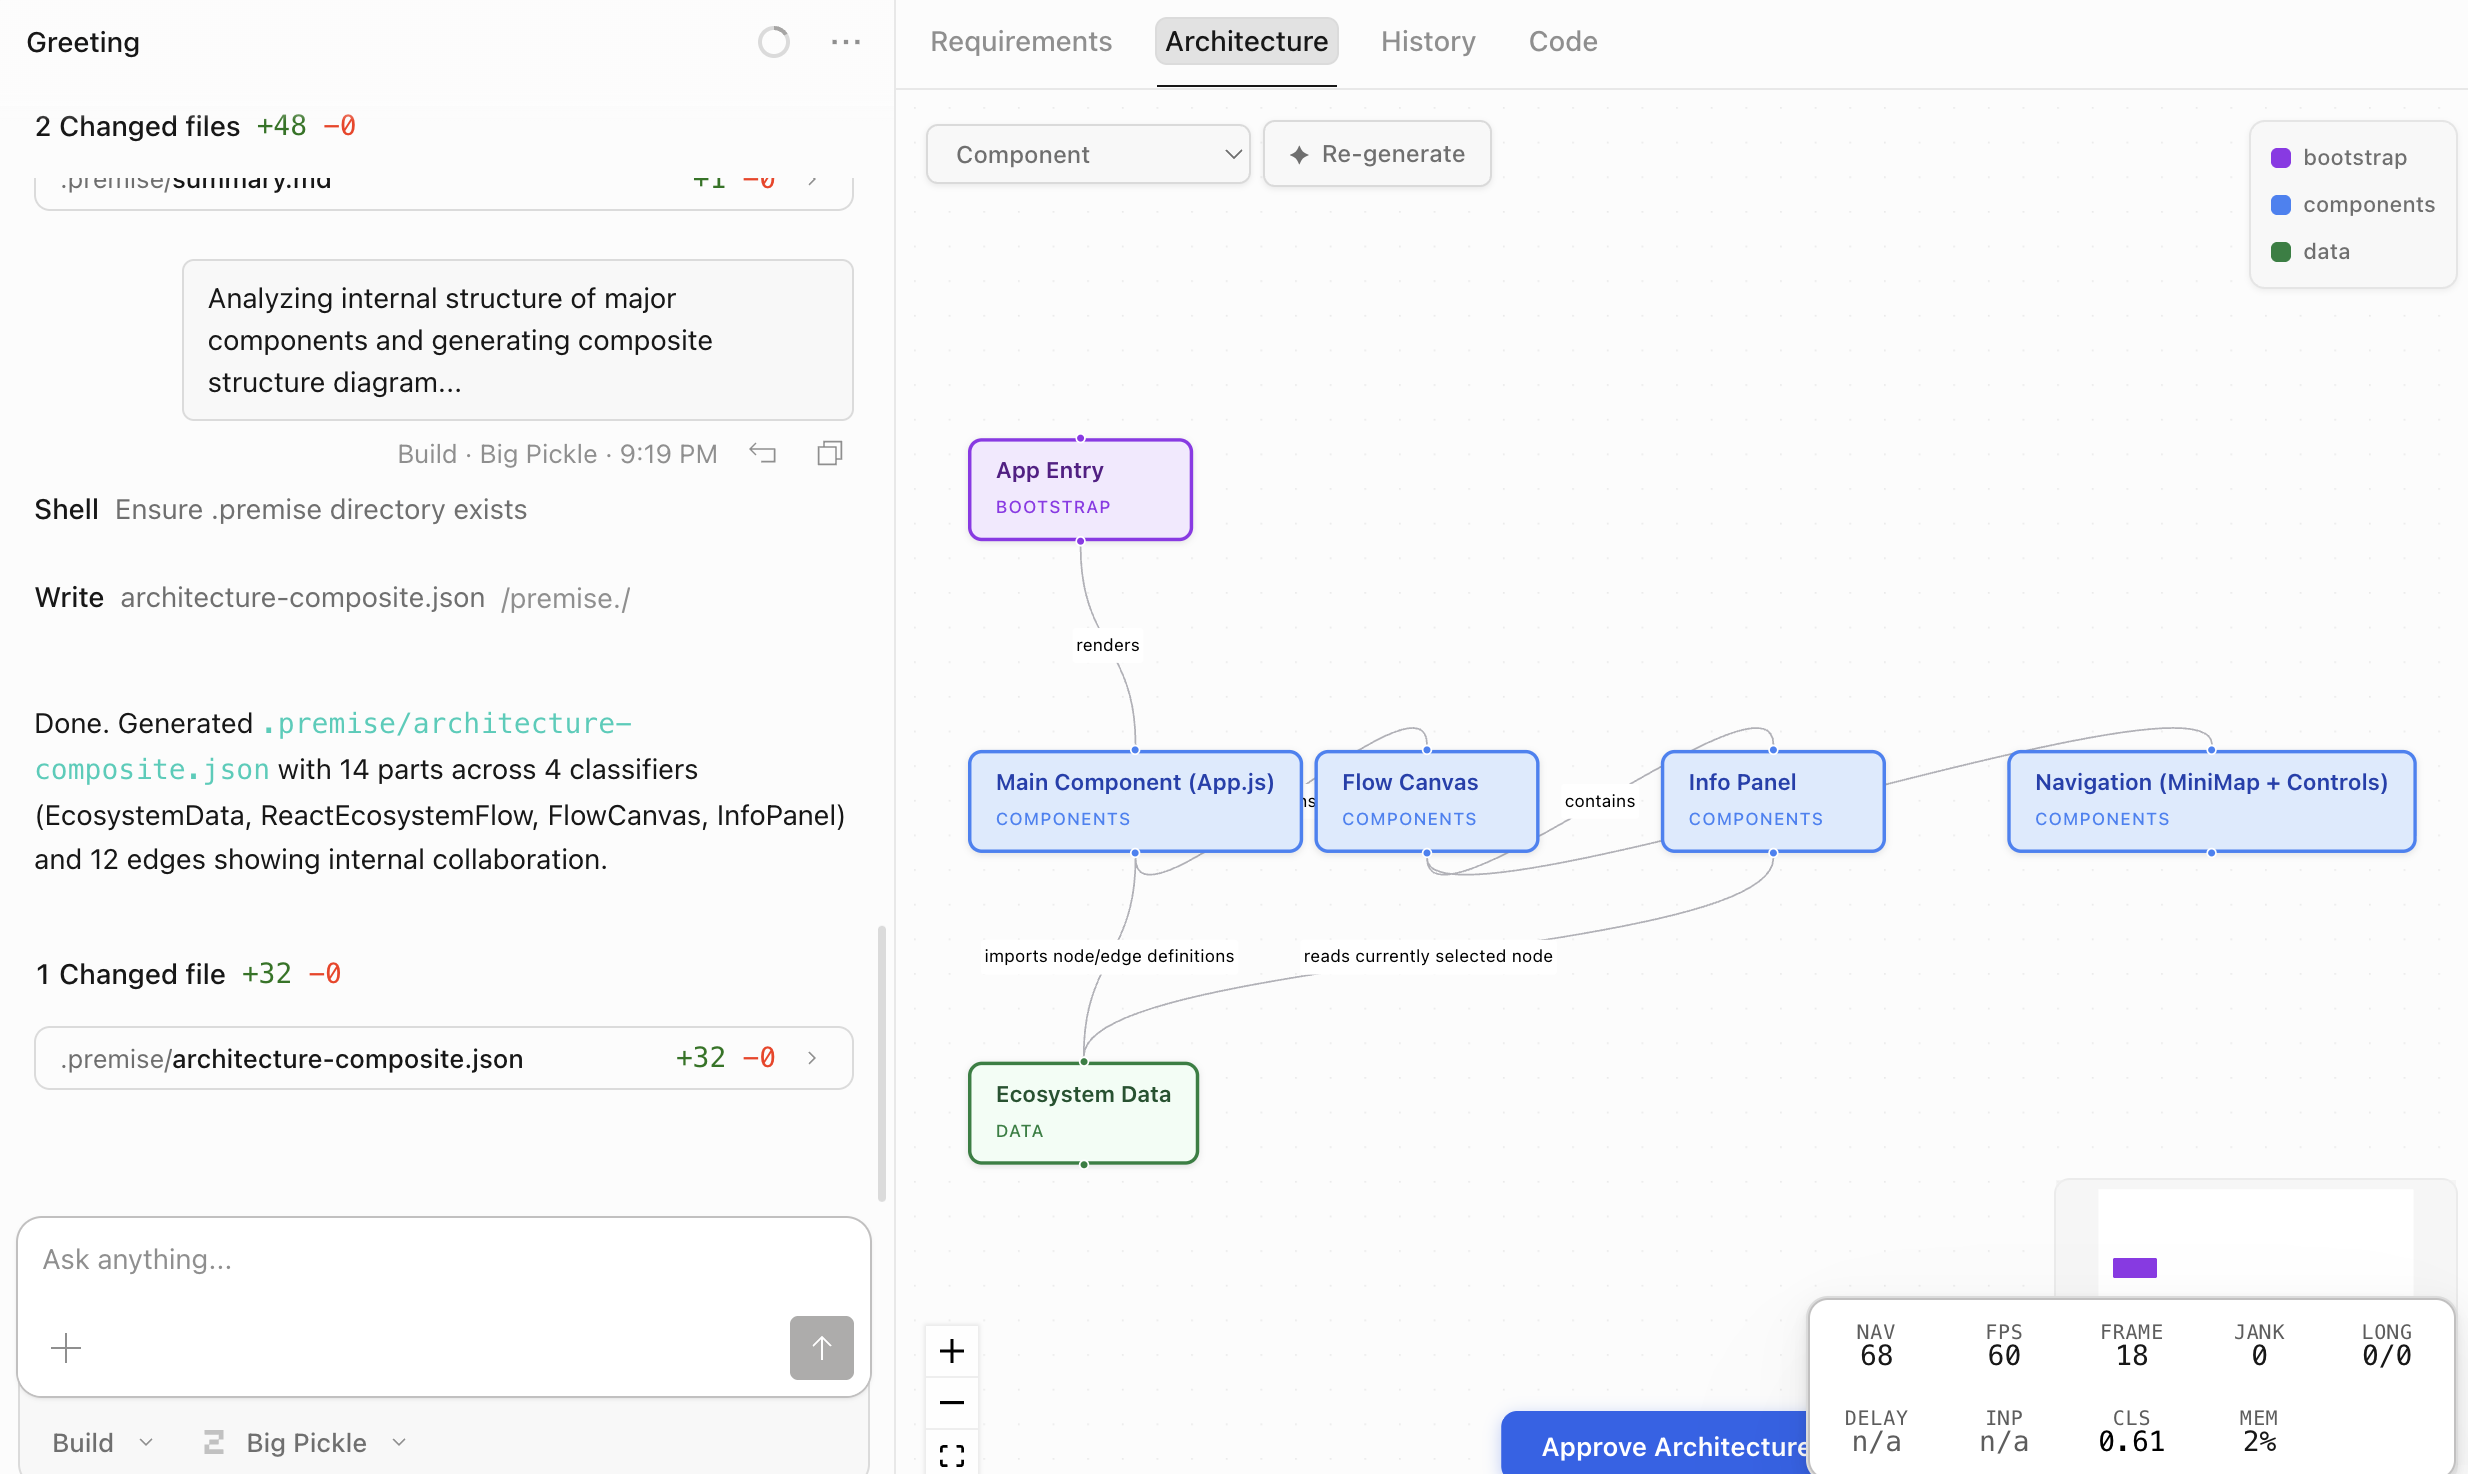Click the Greeting session title
Image resolution: width=2468 pixels, height=1474 pixels.
[x=83, y=42]
